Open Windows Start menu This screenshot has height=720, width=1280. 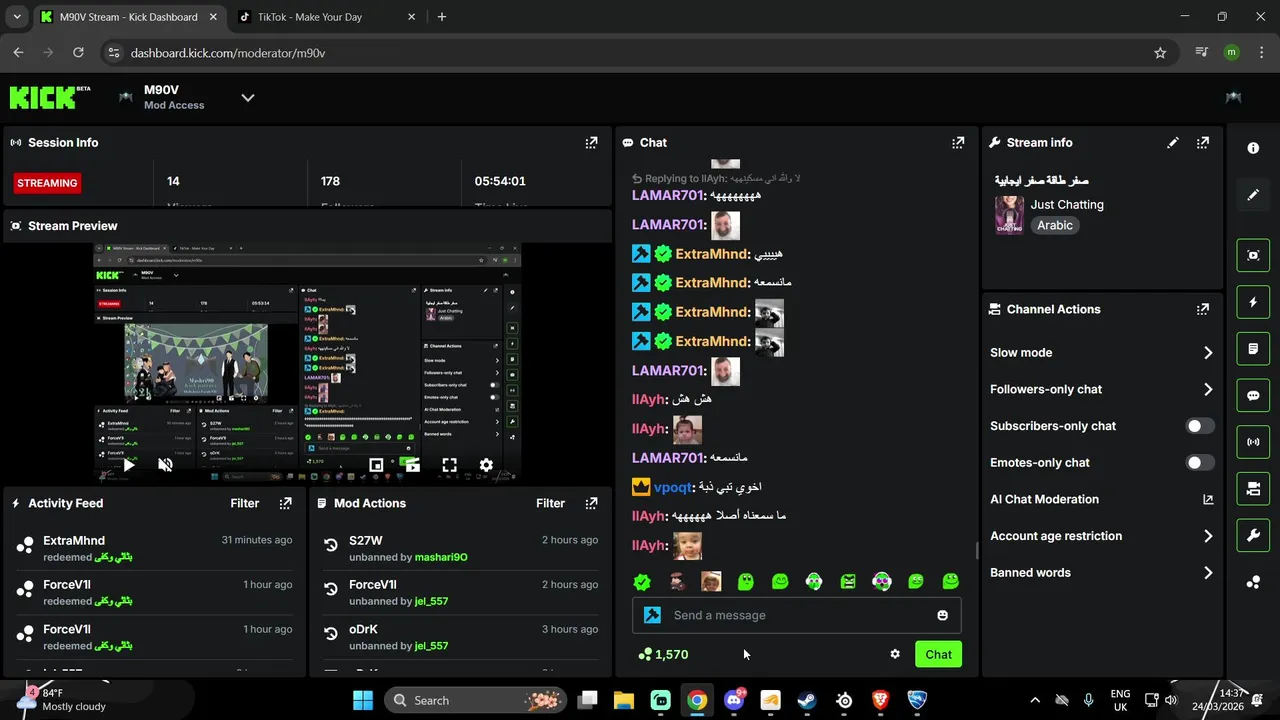tap(362, 700)
